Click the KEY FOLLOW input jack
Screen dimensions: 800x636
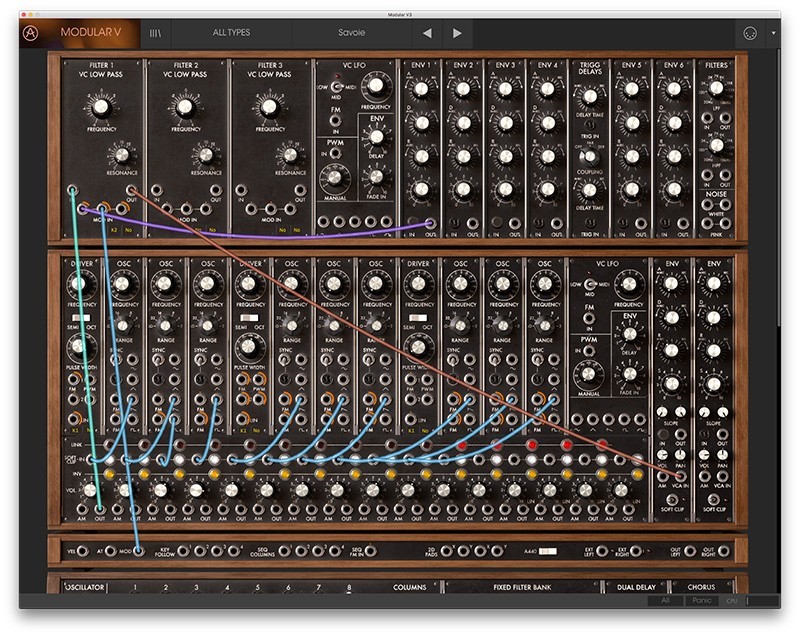(183, 551)
